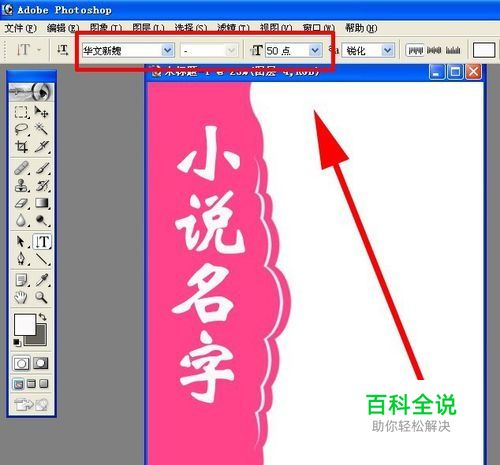This screenshot has width=500, height=465.
Task: Set bottom text alignment in options bar
Action: [453, 50]
